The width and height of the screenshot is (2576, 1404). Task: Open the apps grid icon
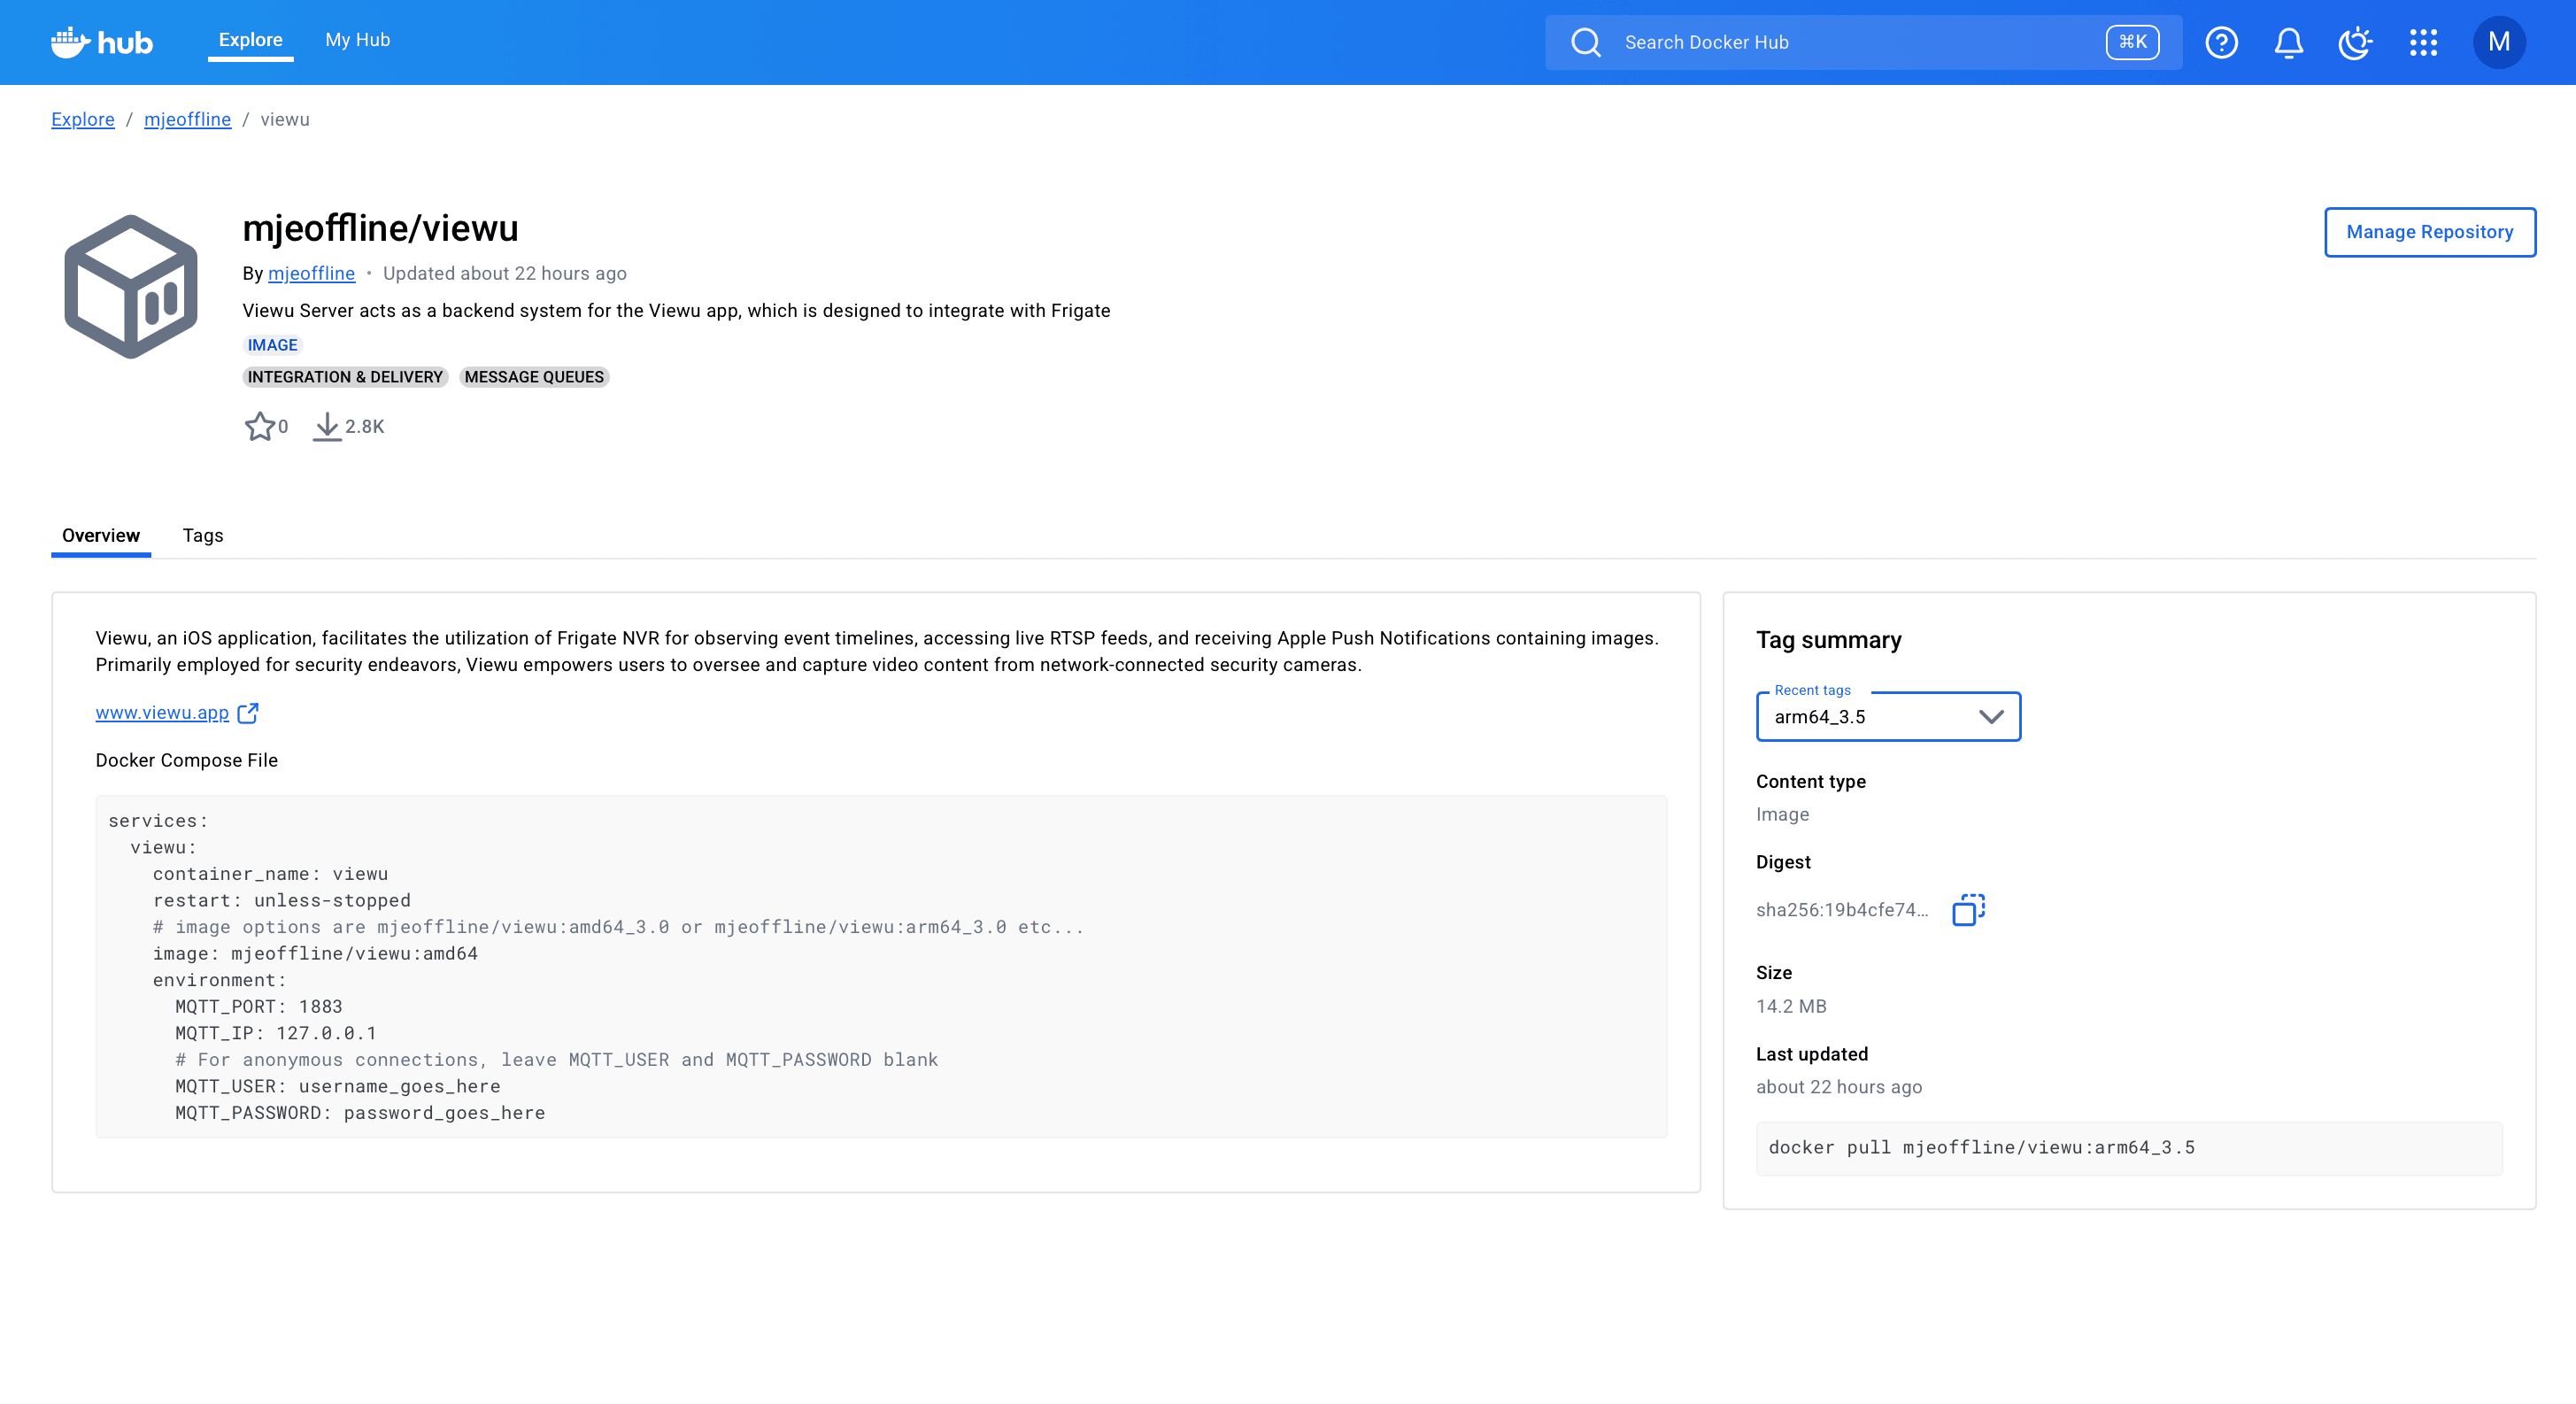tap(2423, 42)
